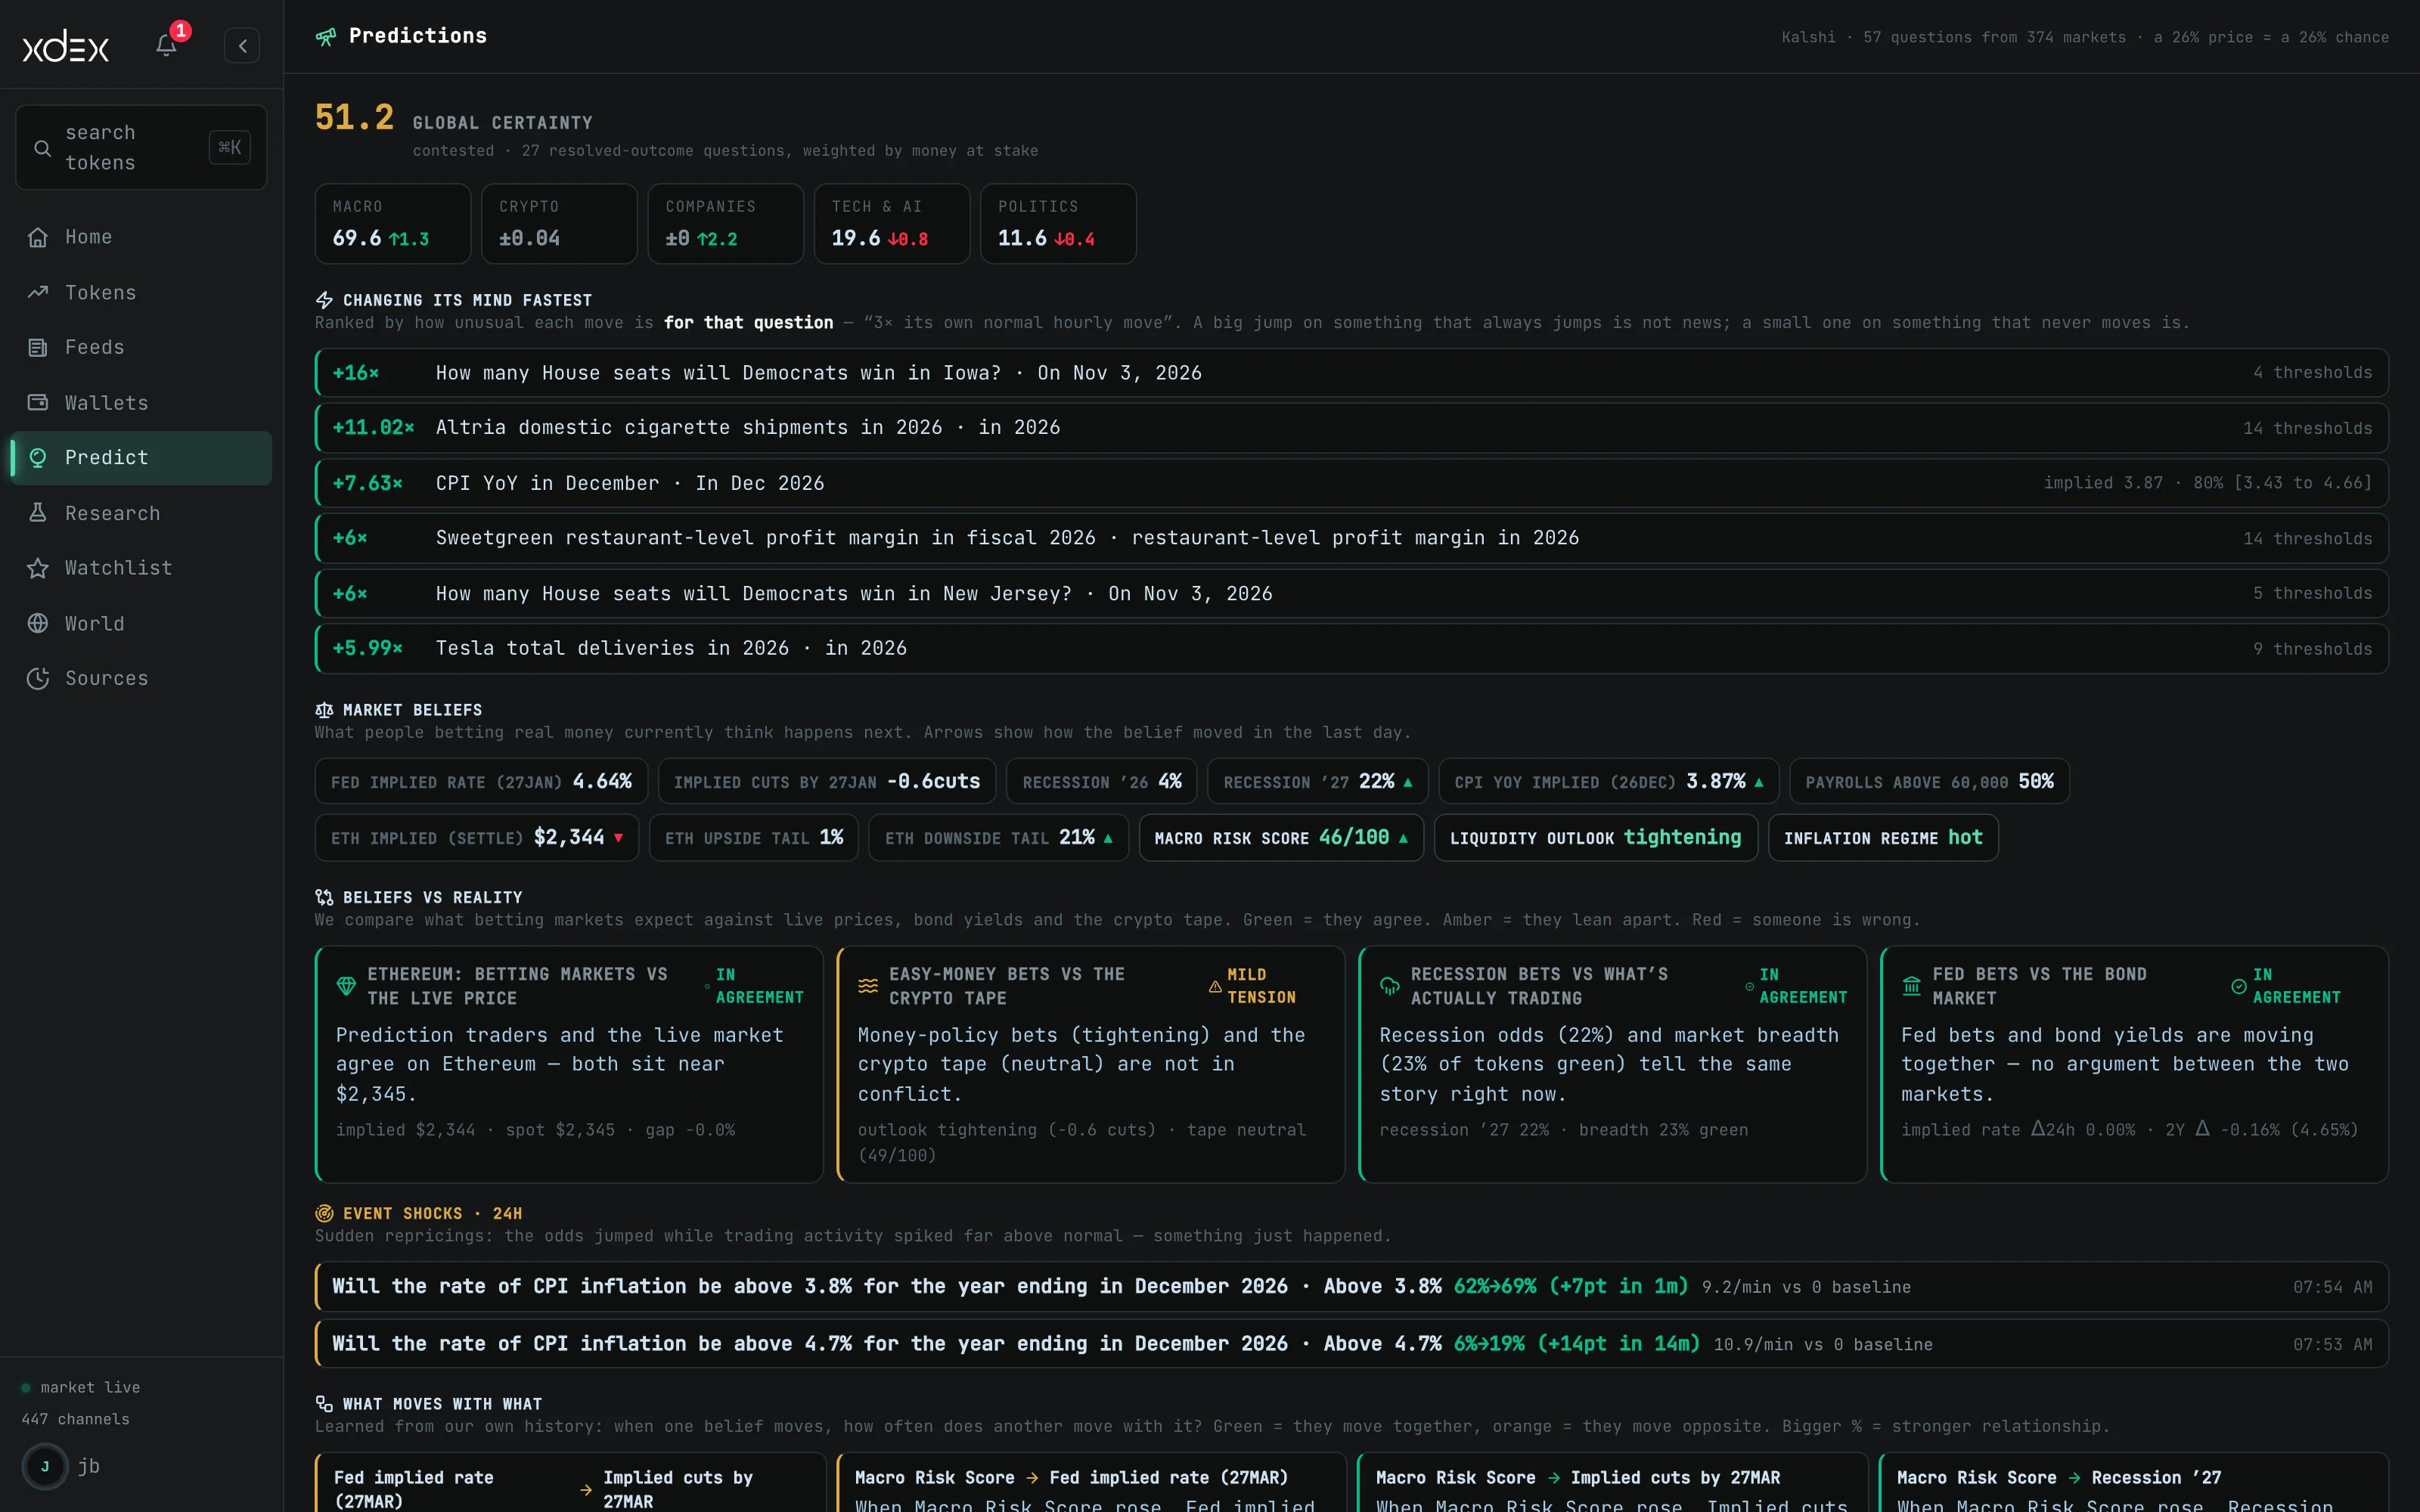This screenshot has height=1512, width=2420.
Task: Focus the search tokens field
Action: (x=141, y=147)
